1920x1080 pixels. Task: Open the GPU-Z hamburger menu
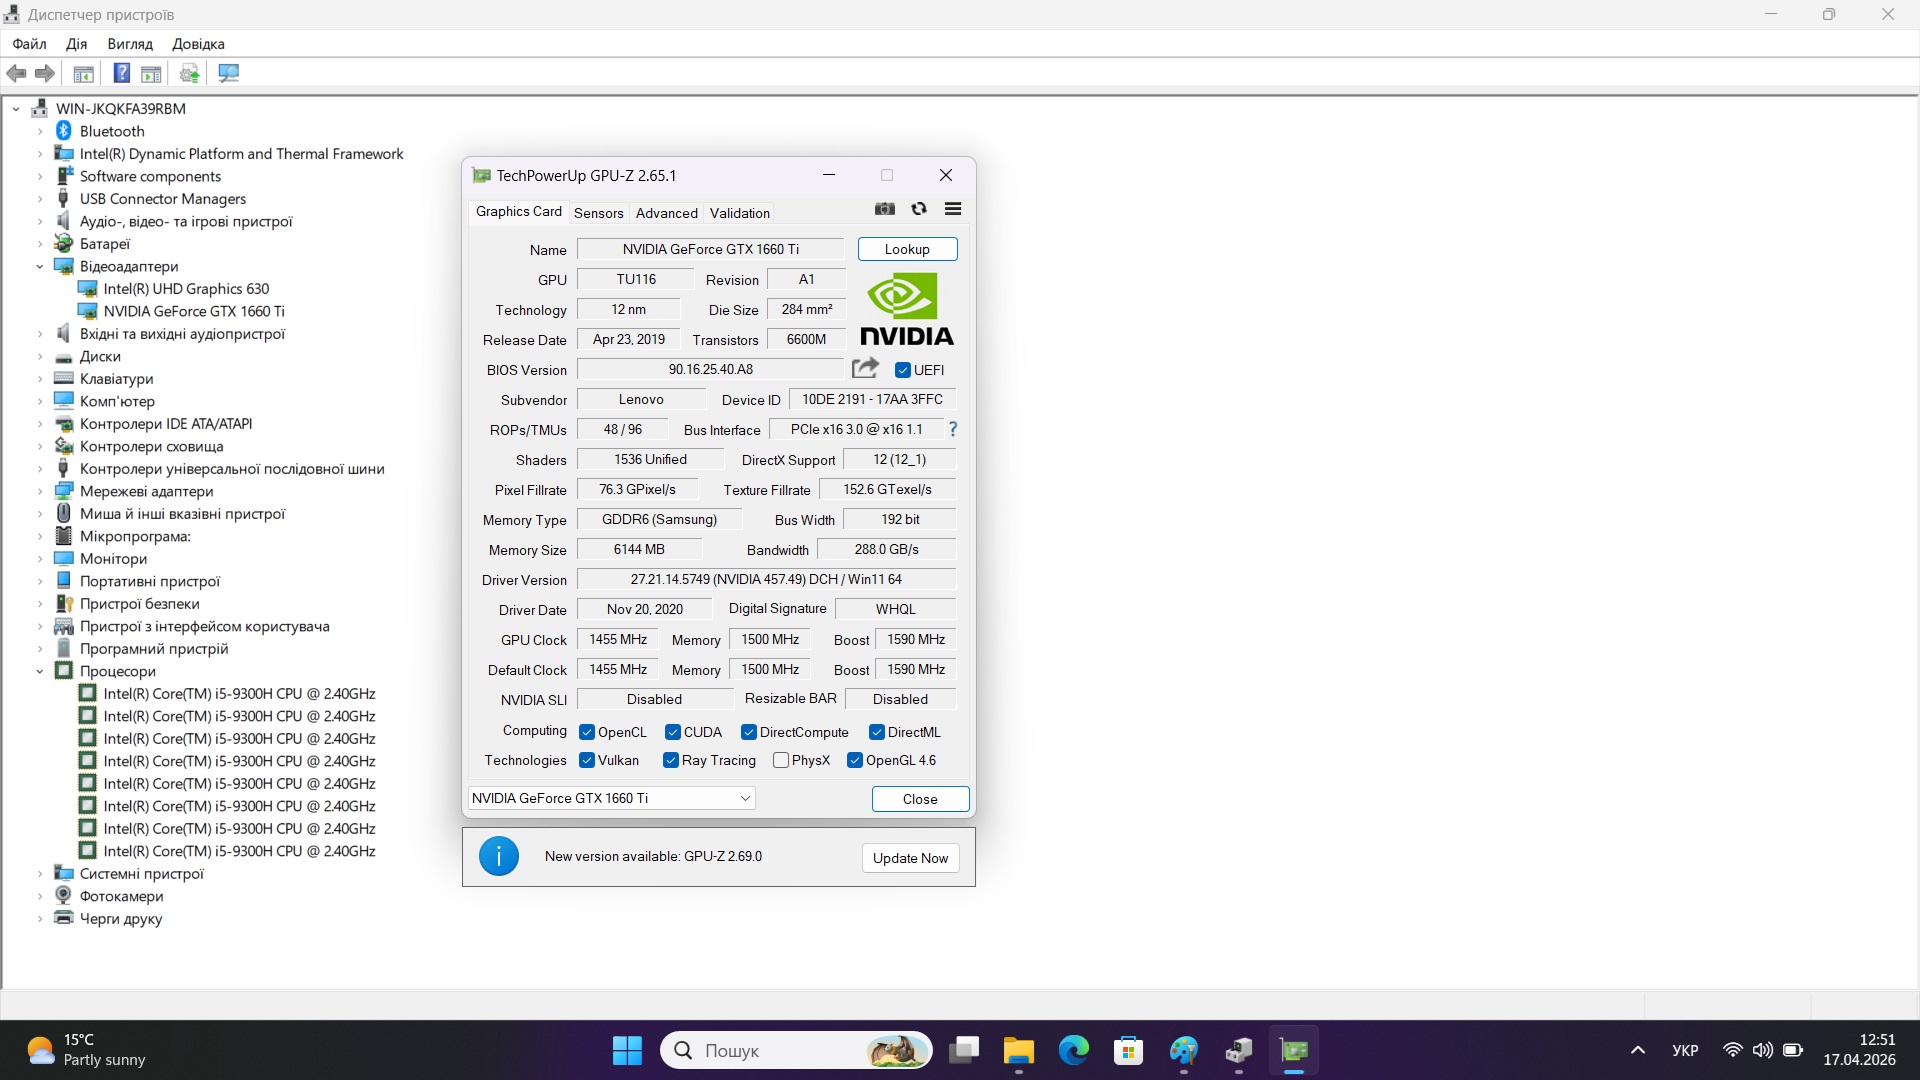tap(951, 209)
